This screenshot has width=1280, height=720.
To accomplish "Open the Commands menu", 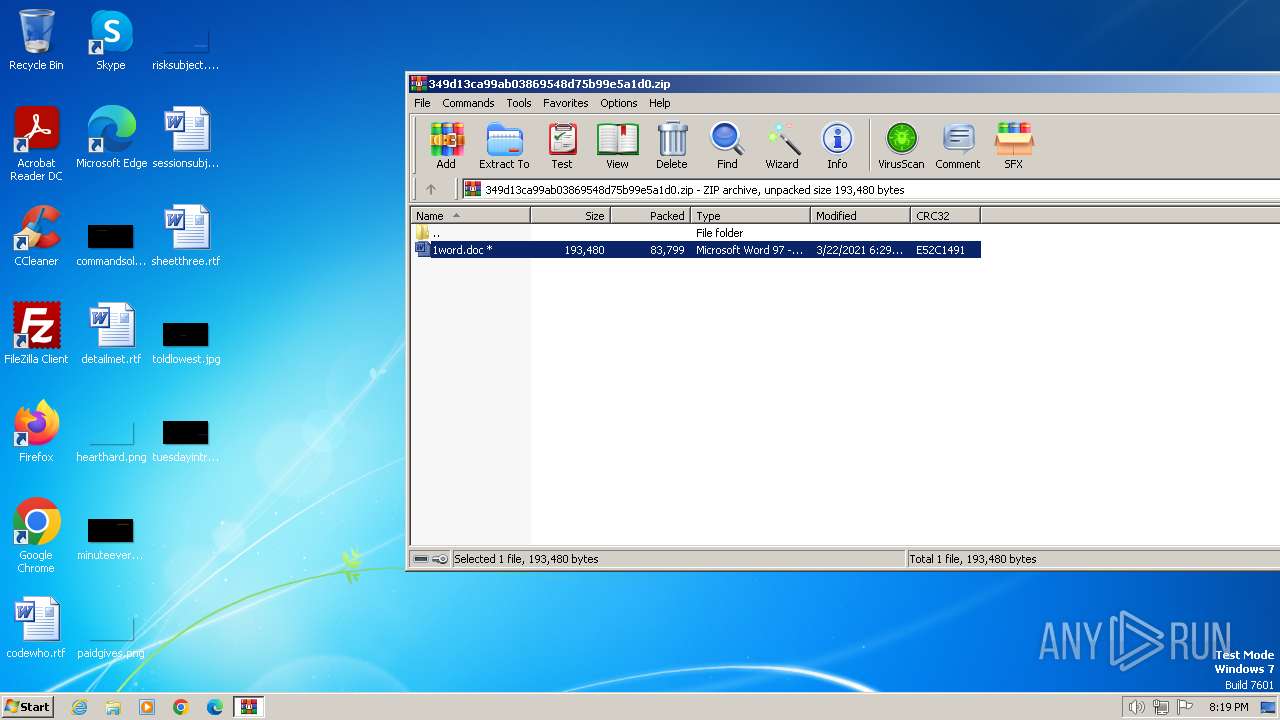I will tap(468, 103).
